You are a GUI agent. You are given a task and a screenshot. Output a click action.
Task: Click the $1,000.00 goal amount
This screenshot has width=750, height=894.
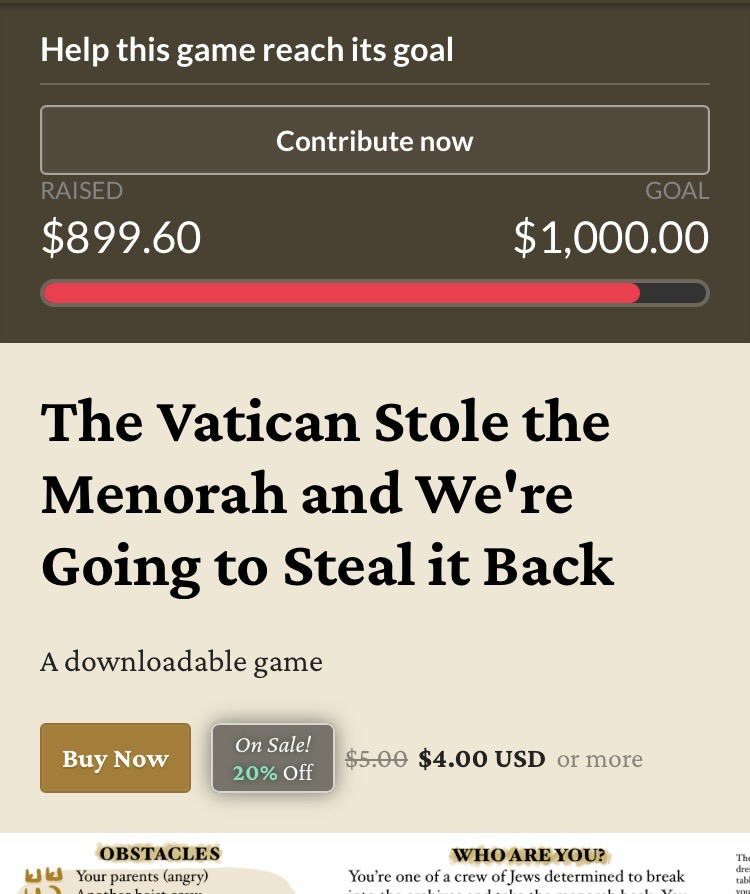611,237
